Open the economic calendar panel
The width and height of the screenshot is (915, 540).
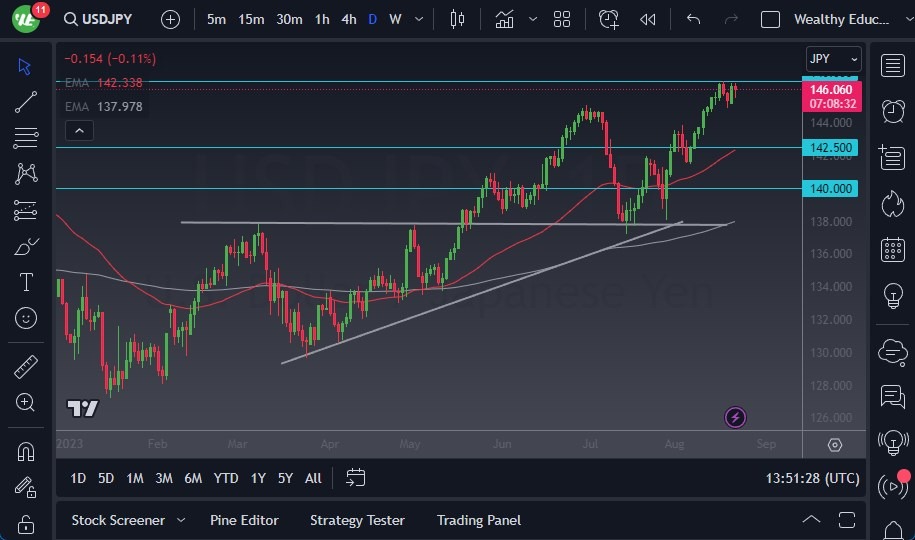coord(892,250)
